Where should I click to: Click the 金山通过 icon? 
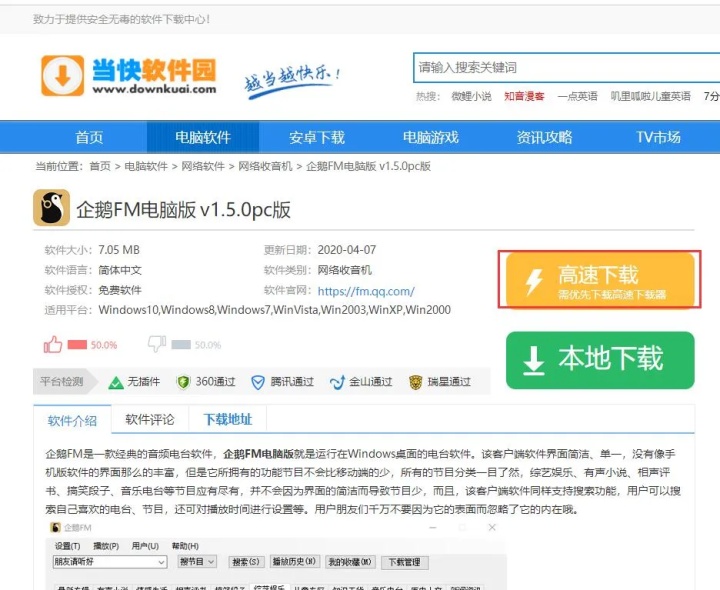(x=338, y=382)
